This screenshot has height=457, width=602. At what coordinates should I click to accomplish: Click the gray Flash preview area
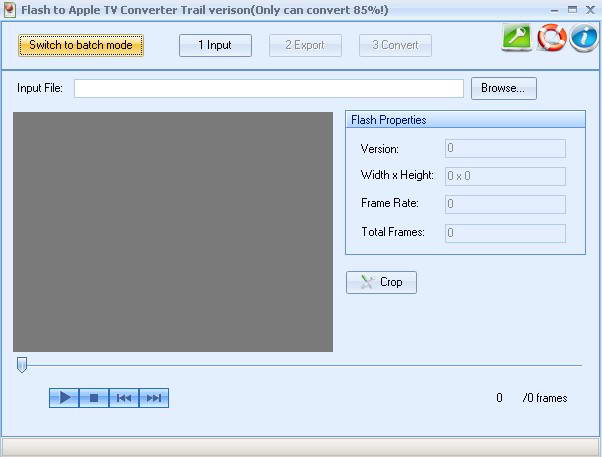tap(173, 232)
